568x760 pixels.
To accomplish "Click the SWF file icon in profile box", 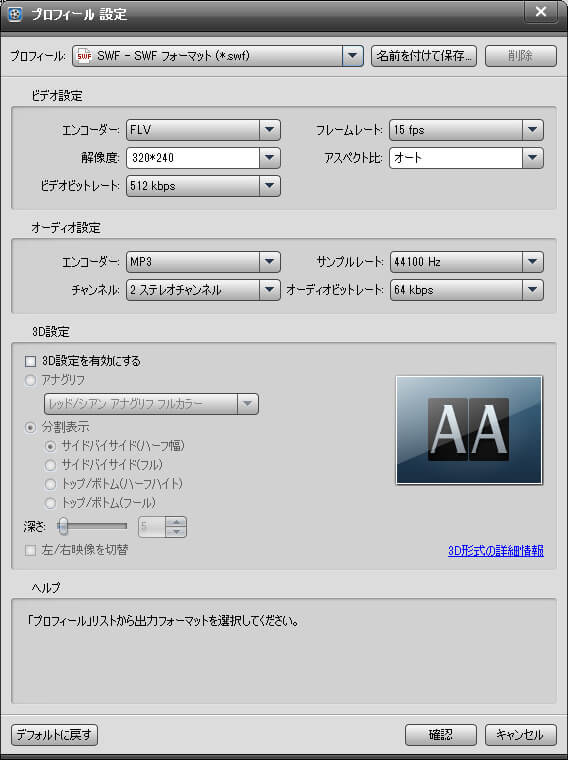I will pos(84,56).
